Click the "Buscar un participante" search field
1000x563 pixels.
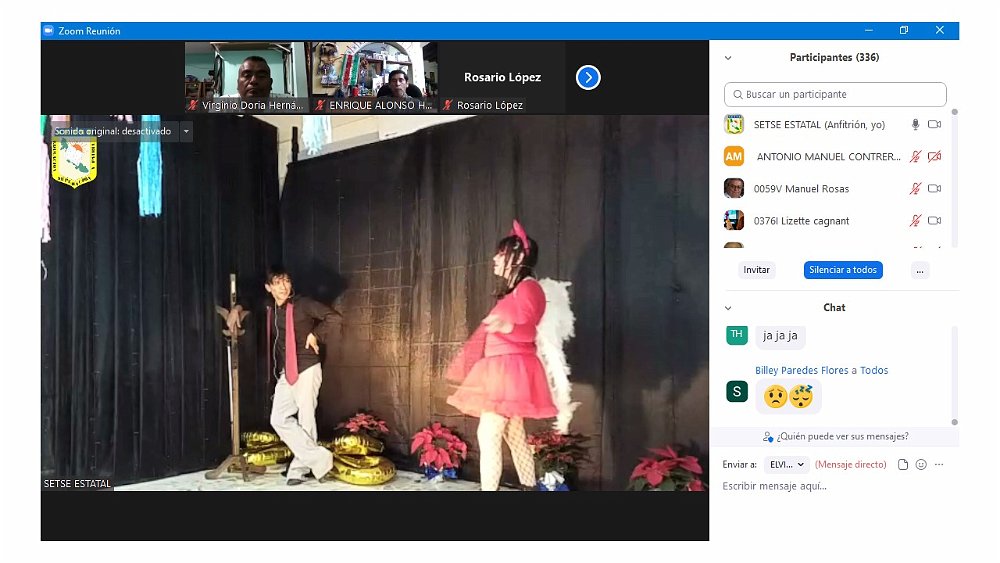835,95
